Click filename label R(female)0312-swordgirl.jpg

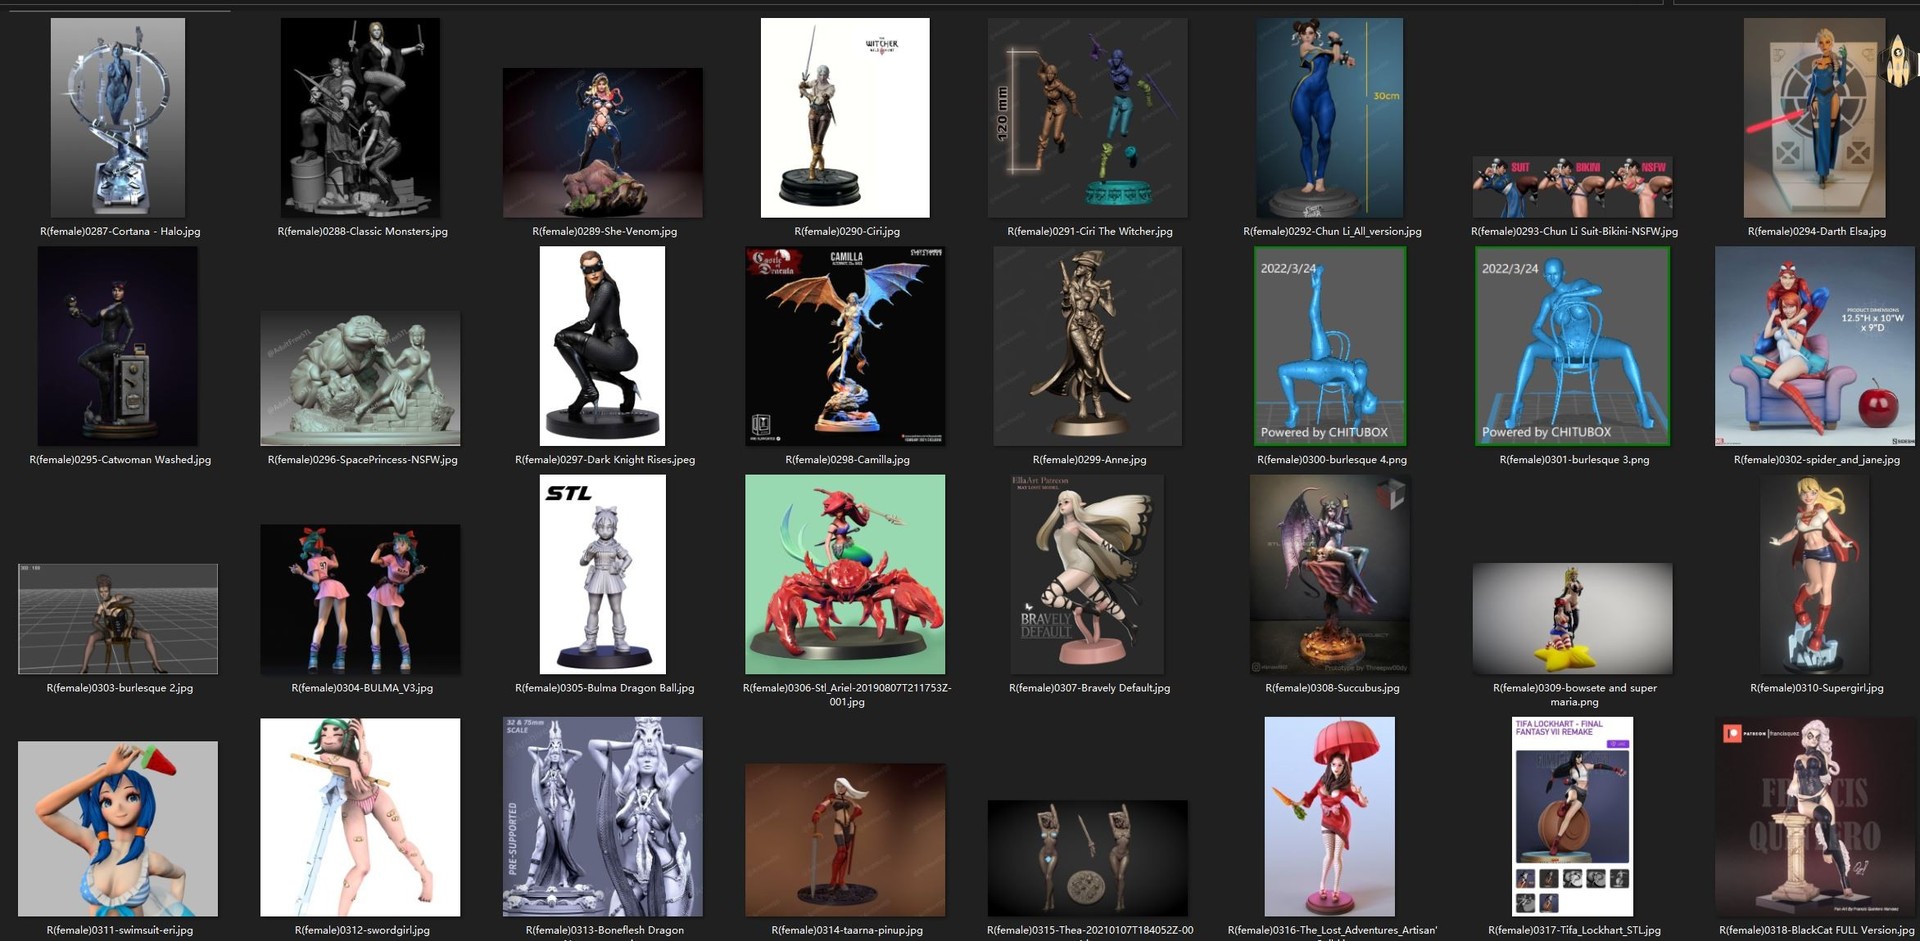click(362, 930)
